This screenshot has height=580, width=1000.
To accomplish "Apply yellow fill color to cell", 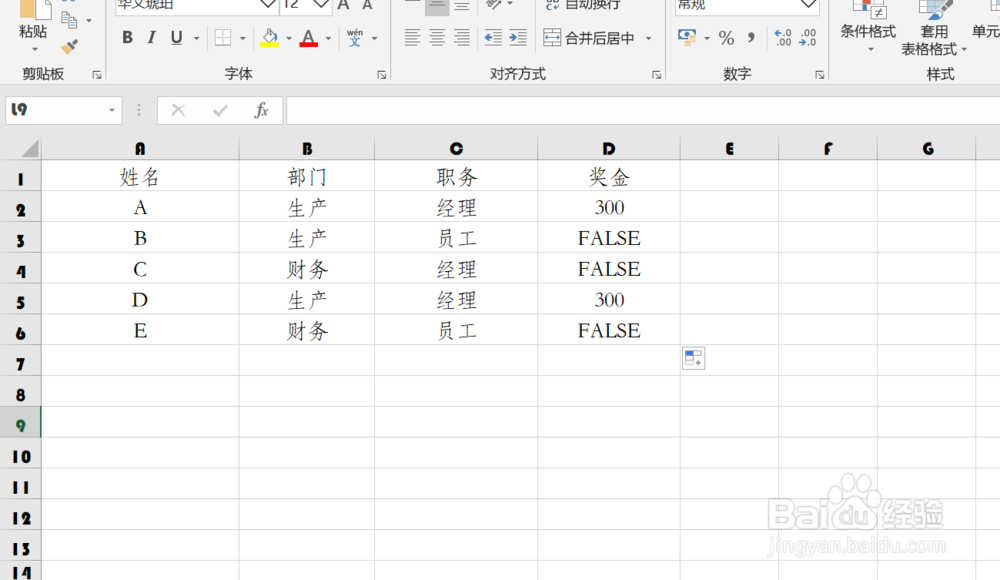I will [x=270, y=38].
